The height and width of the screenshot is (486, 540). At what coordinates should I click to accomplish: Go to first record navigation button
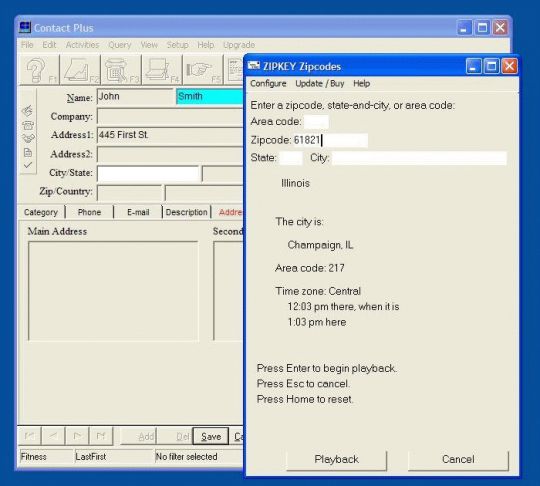tap(29, 436)
